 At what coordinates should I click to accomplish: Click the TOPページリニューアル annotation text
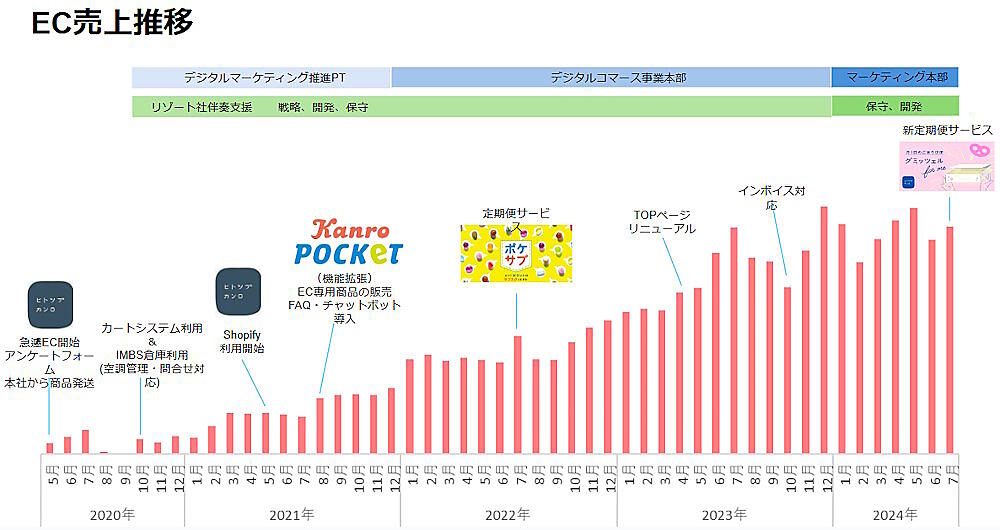coord(661,222)
